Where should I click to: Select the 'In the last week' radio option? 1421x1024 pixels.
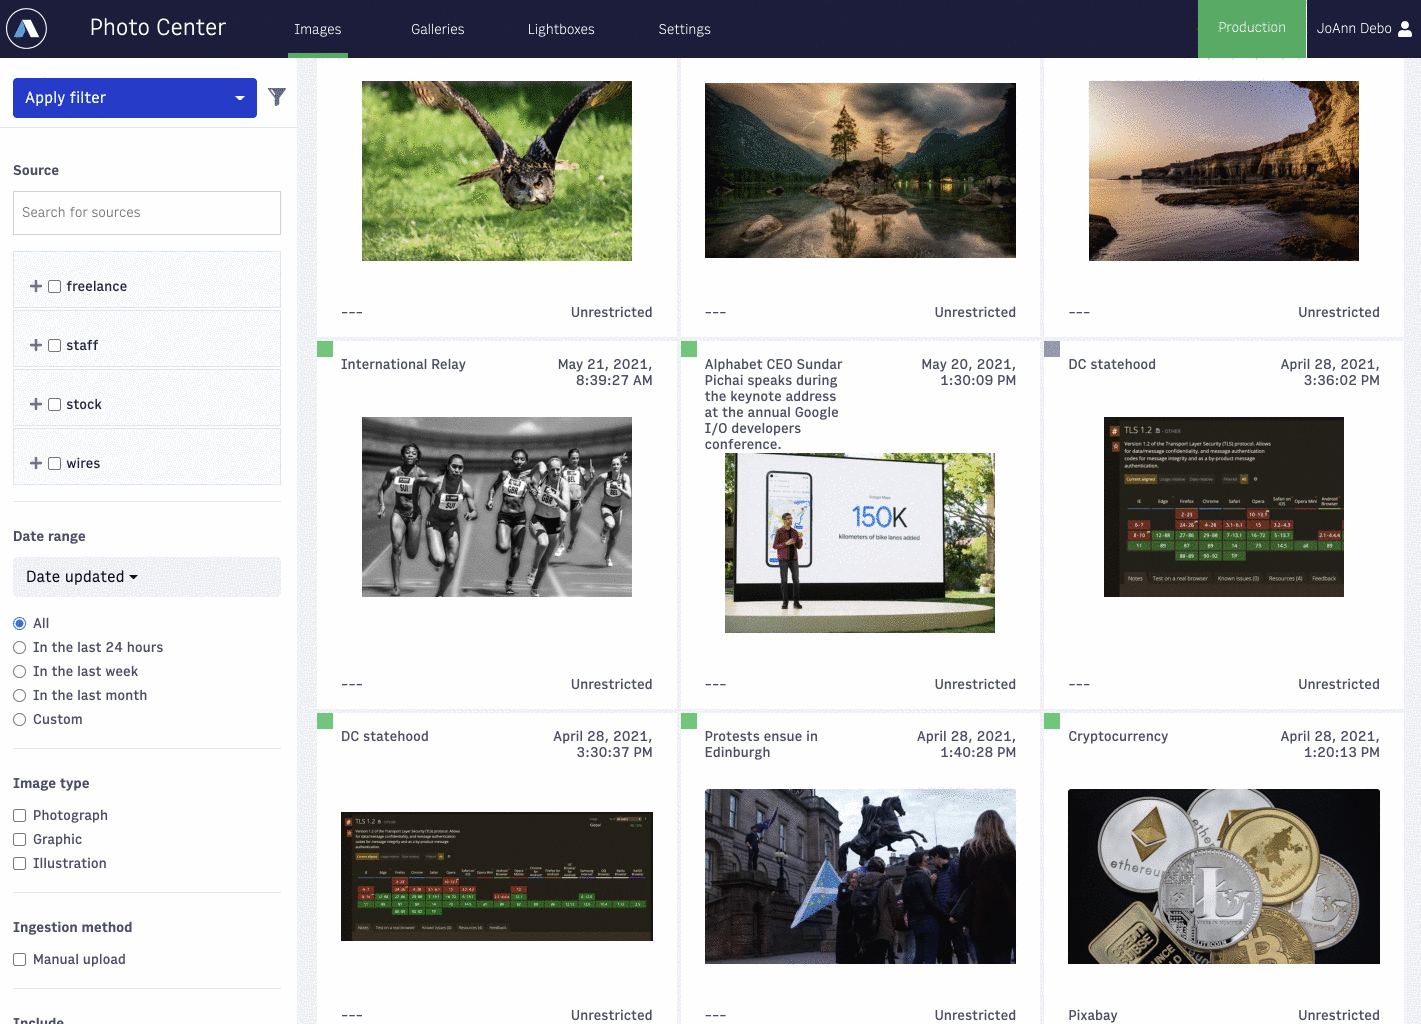(19, 672)
